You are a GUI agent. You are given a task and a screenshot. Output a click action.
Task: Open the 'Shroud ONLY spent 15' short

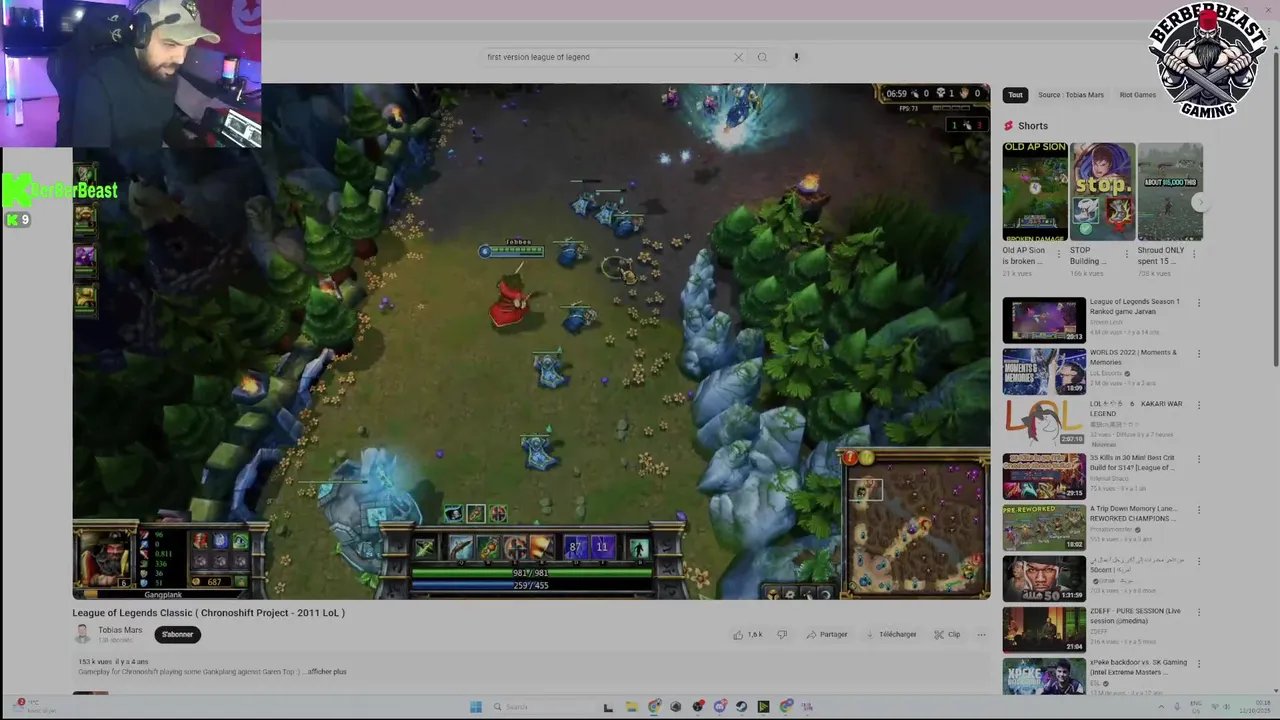[x=1170, y=191]
